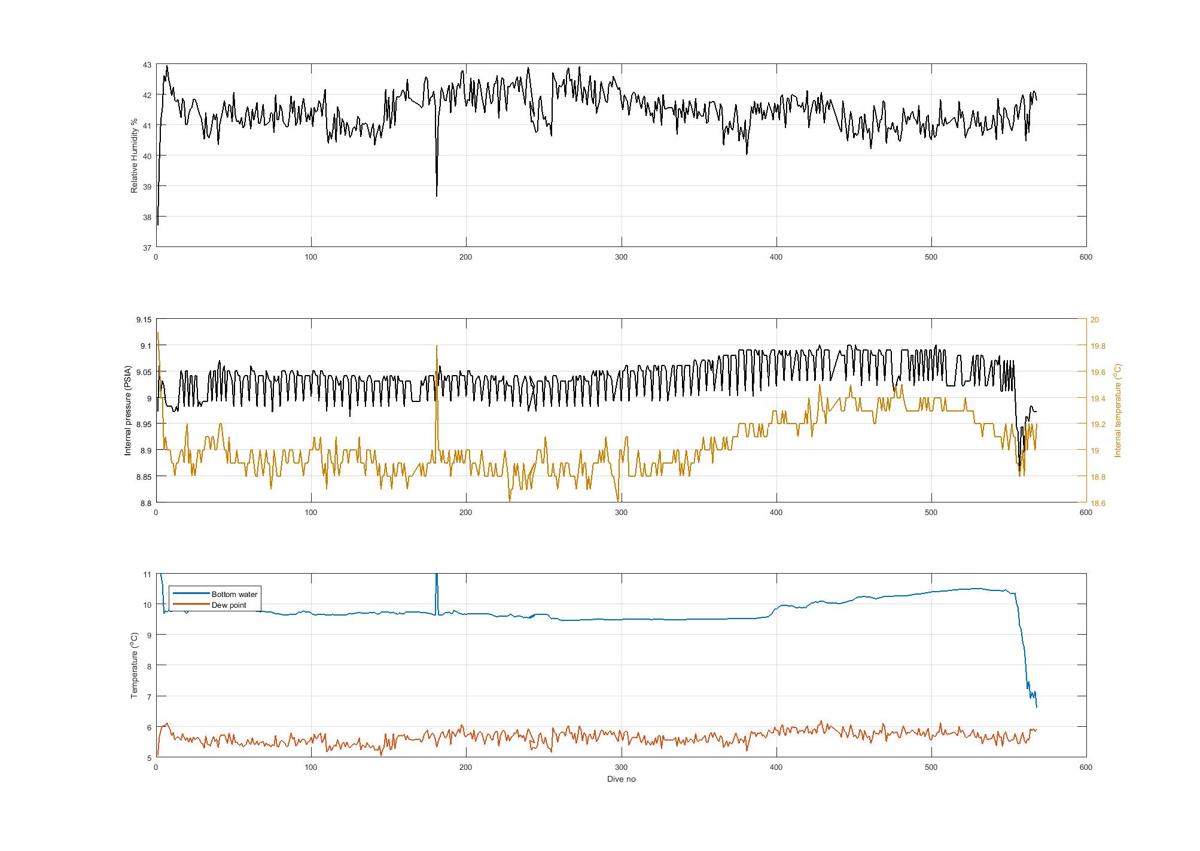Select the 19.8 tick on internal temperature axis
Viewport: 1200px width, 851px height.
pyautogui.click(x=1097, y=346)
